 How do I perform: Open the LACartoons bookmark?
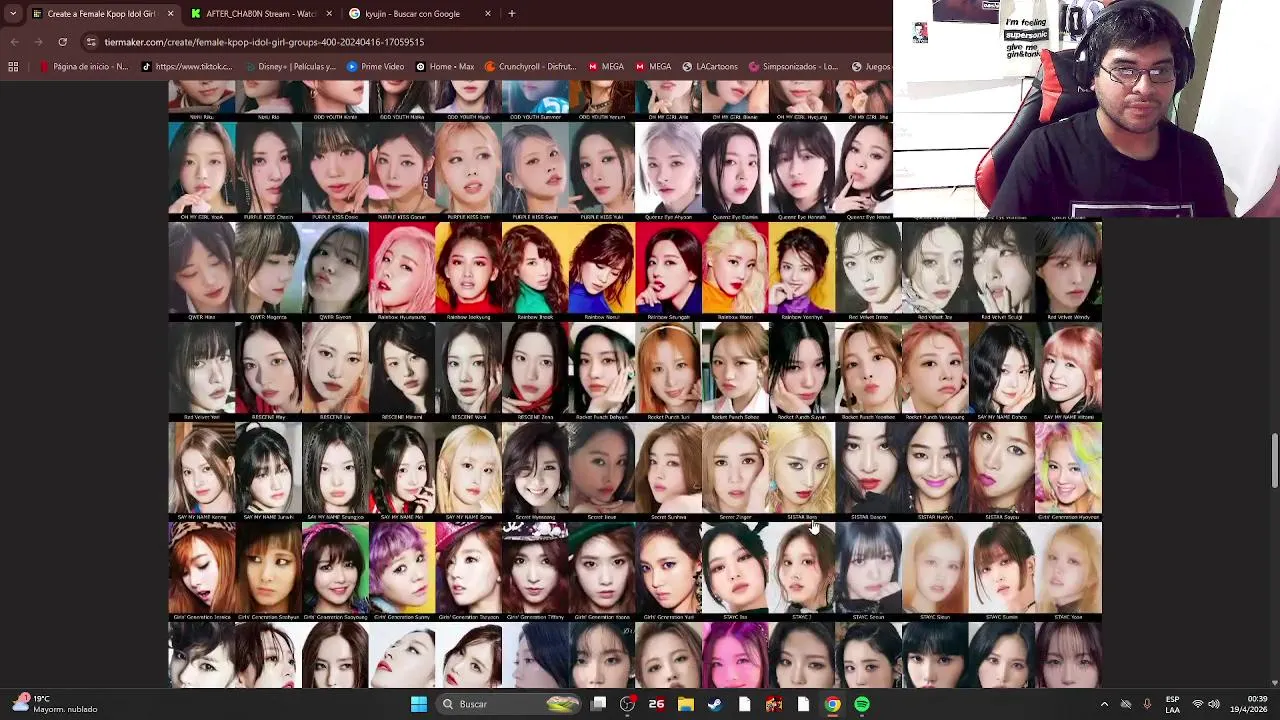(x=710, y=67)
